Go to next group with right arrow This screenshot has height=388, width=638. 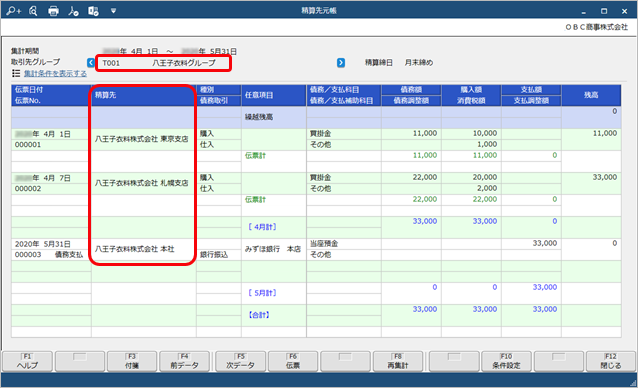tap(341, 63)
